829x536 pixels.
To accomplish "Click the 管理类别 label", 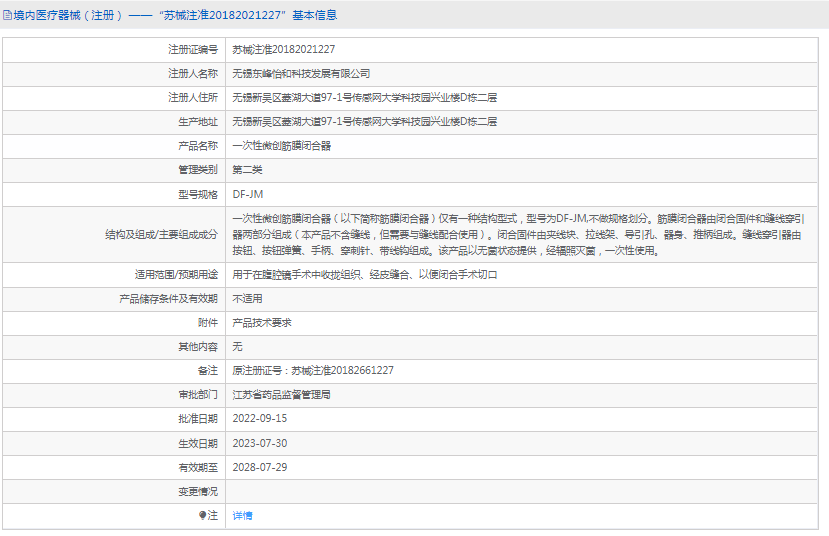I will coord(198,170).
